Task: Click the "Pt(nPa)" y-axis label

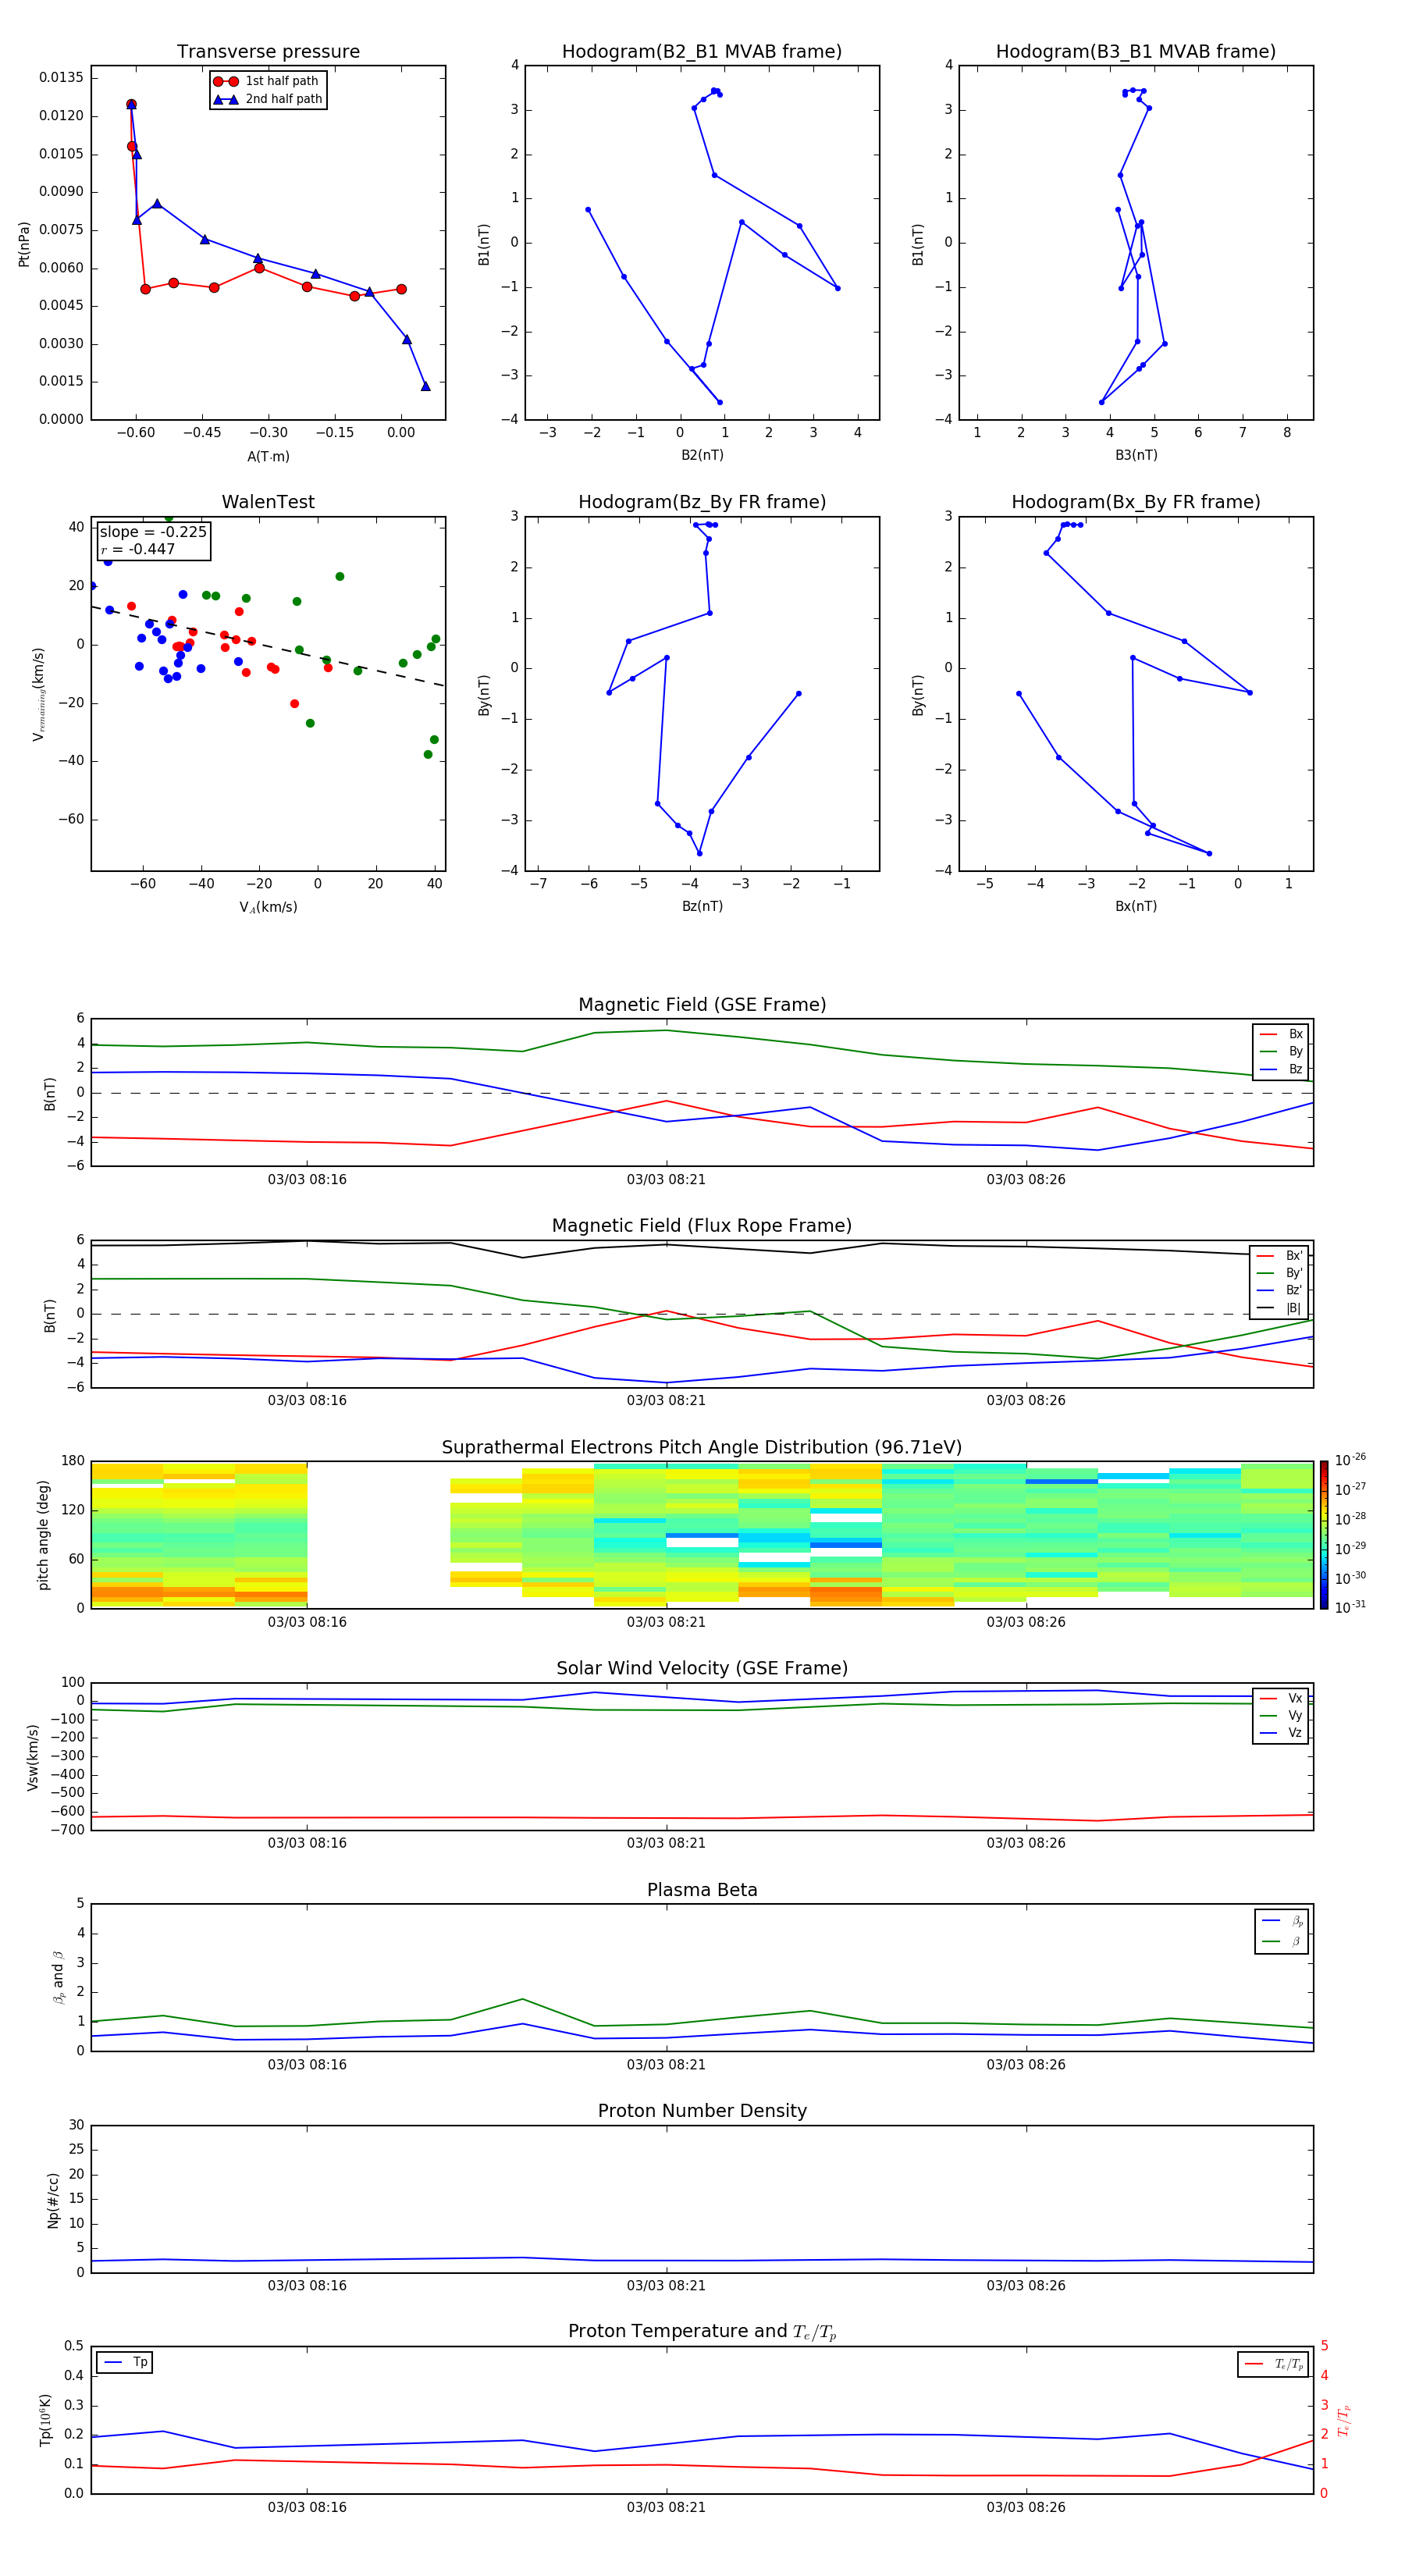Action: click(x=24, y=244)
